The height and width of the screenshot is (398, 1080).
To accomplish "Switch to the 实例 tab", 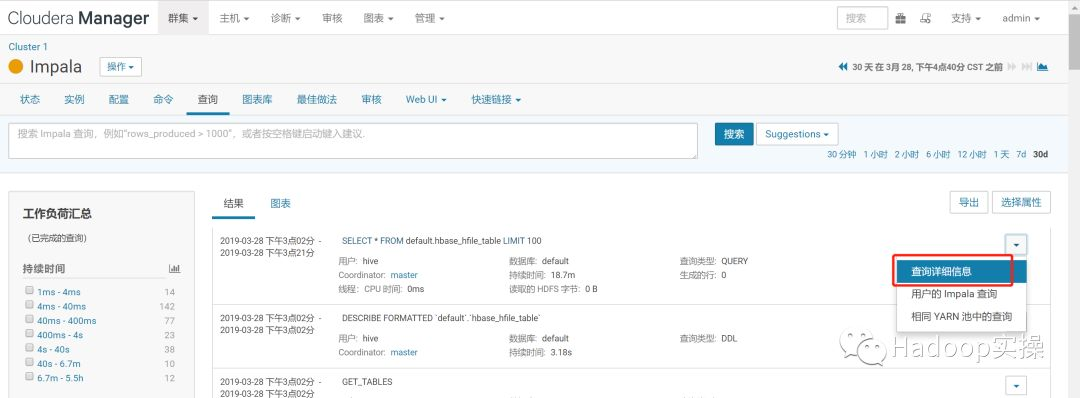I will (x=74, y=99).
